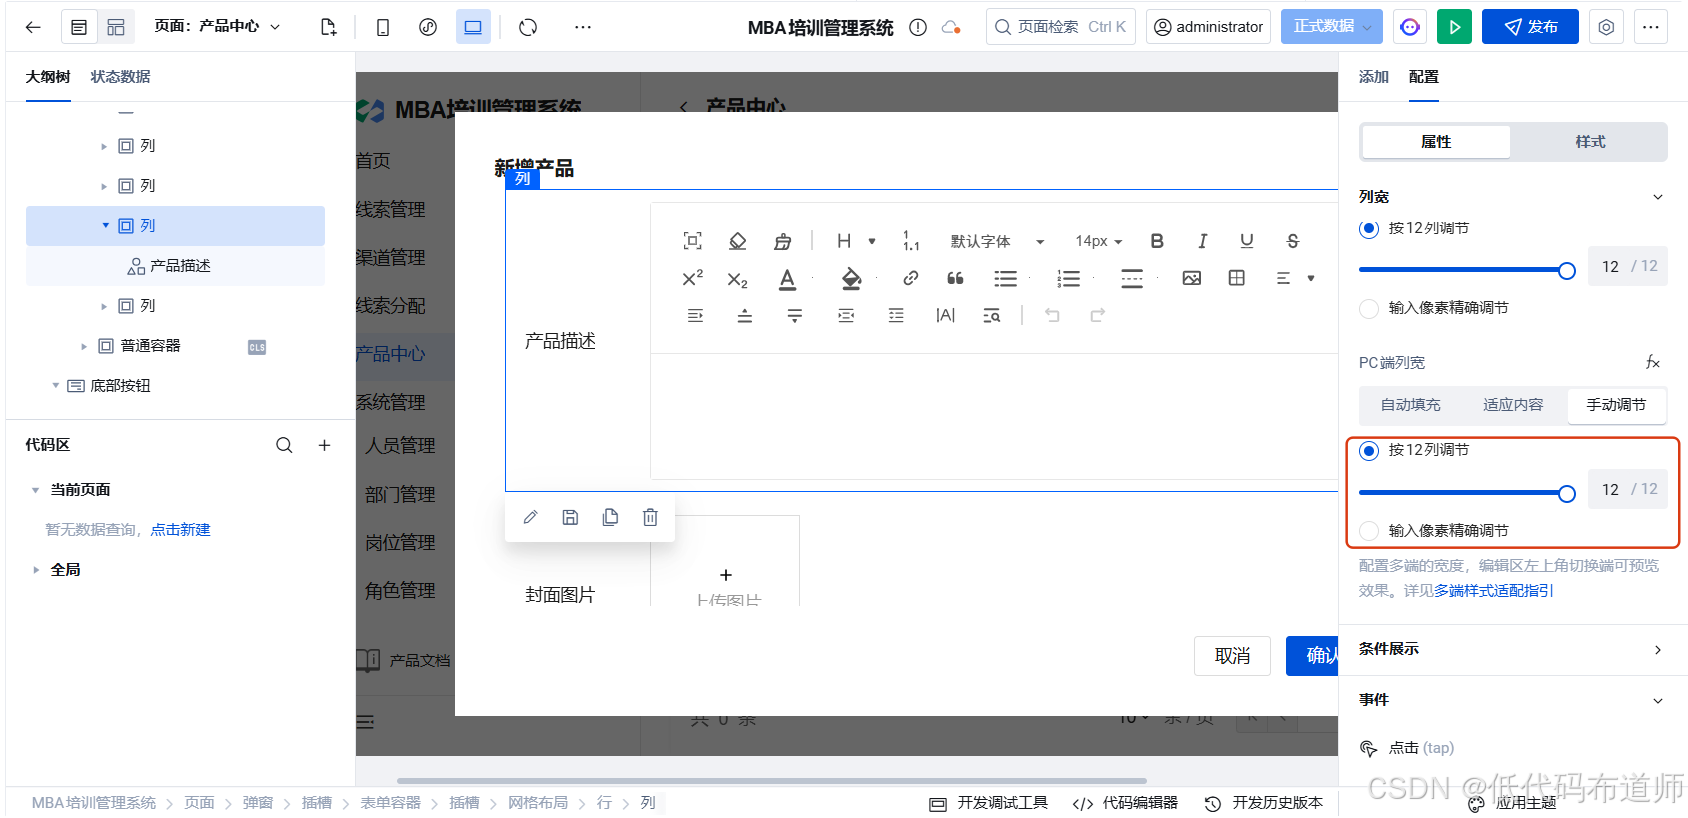Click the pencil edit icon in component toolbar
The image size is (1688, 818).
pyautogui.click(x=530, y=517)
